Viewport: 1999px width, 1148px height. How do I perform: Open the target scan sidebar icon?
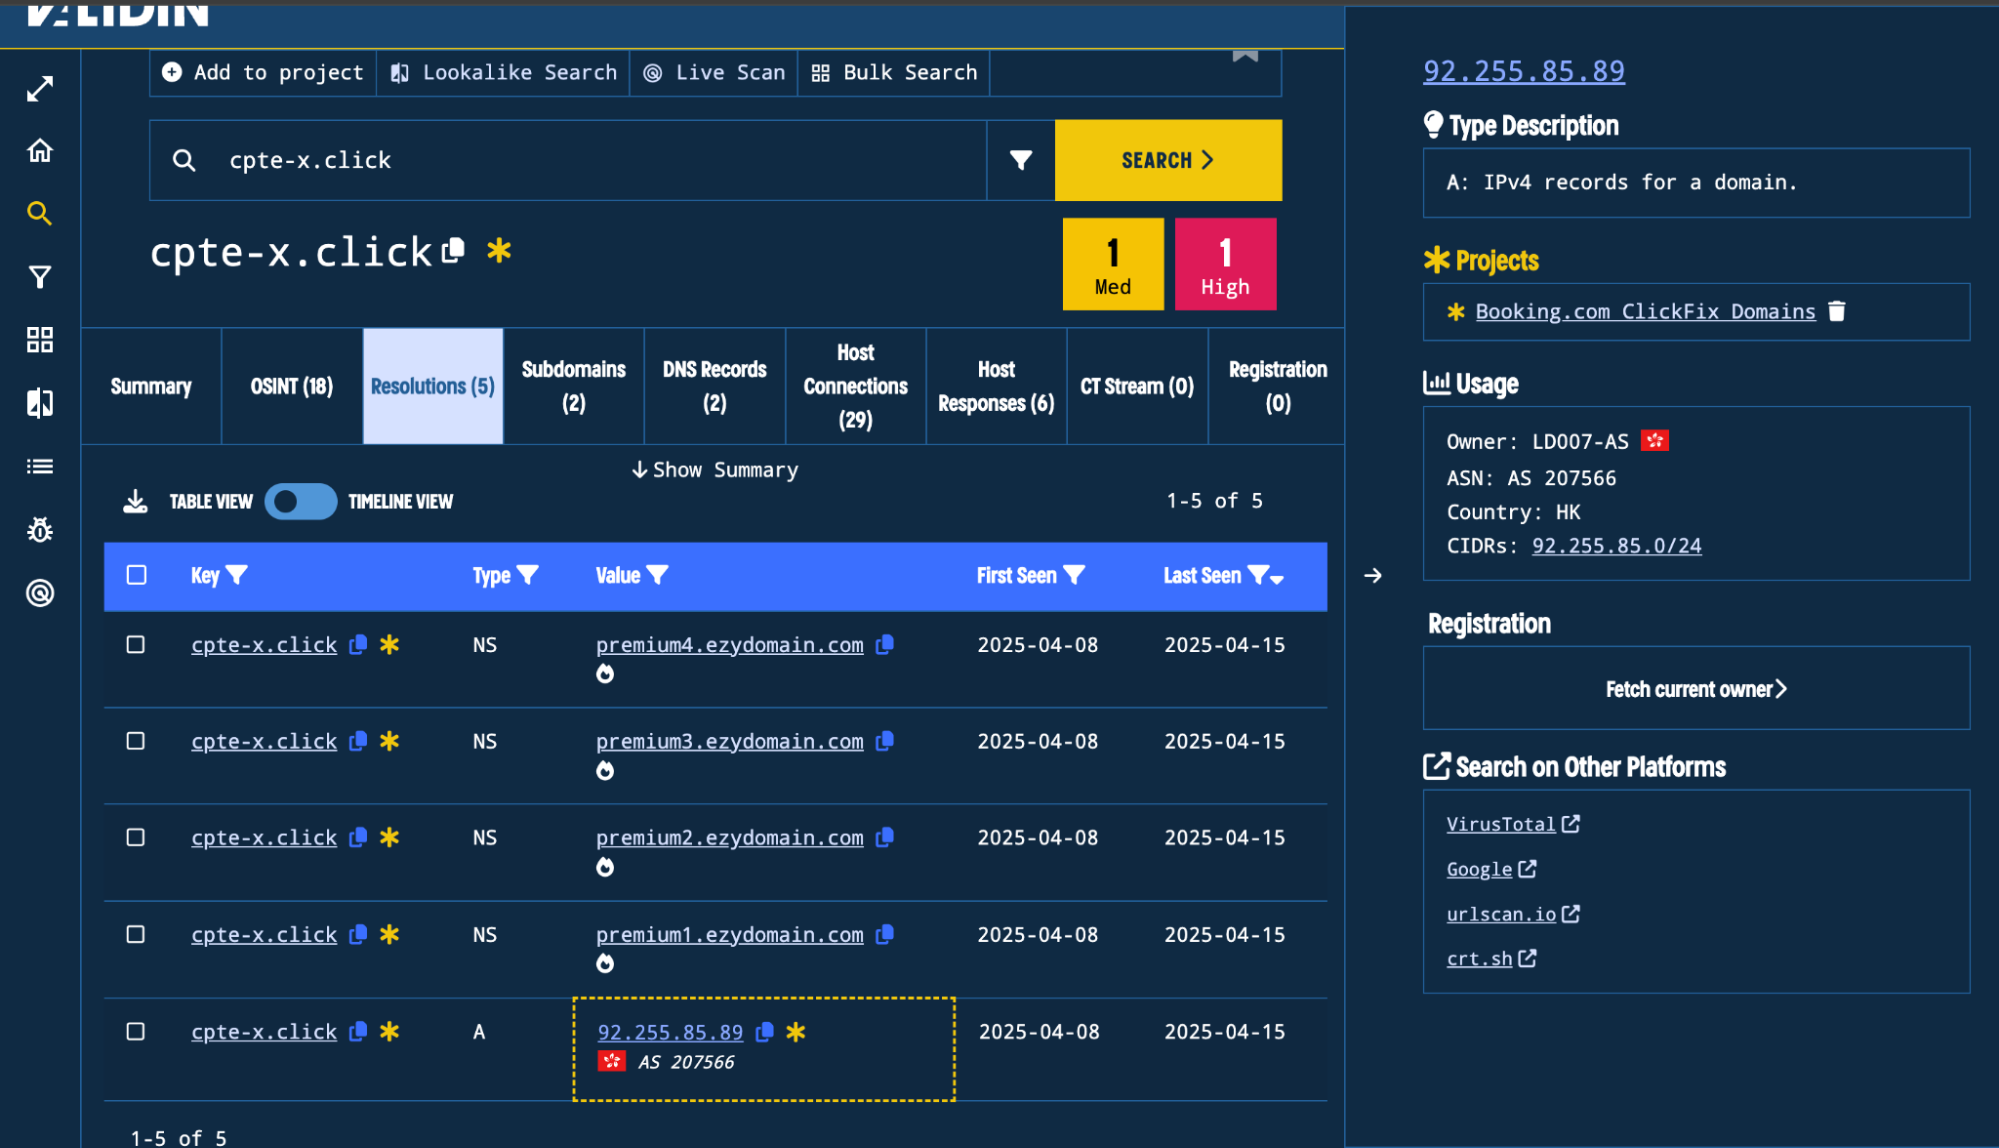(40, 593)
